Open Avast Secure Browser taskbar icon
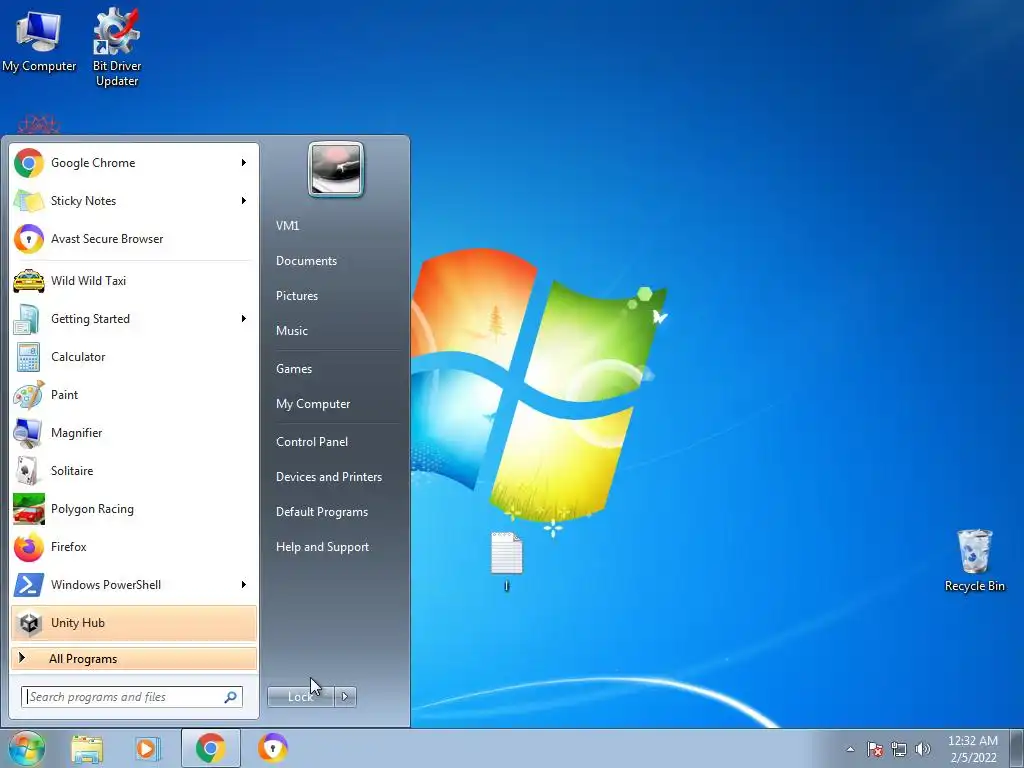 pyautogui.click(x=273, y=748)
